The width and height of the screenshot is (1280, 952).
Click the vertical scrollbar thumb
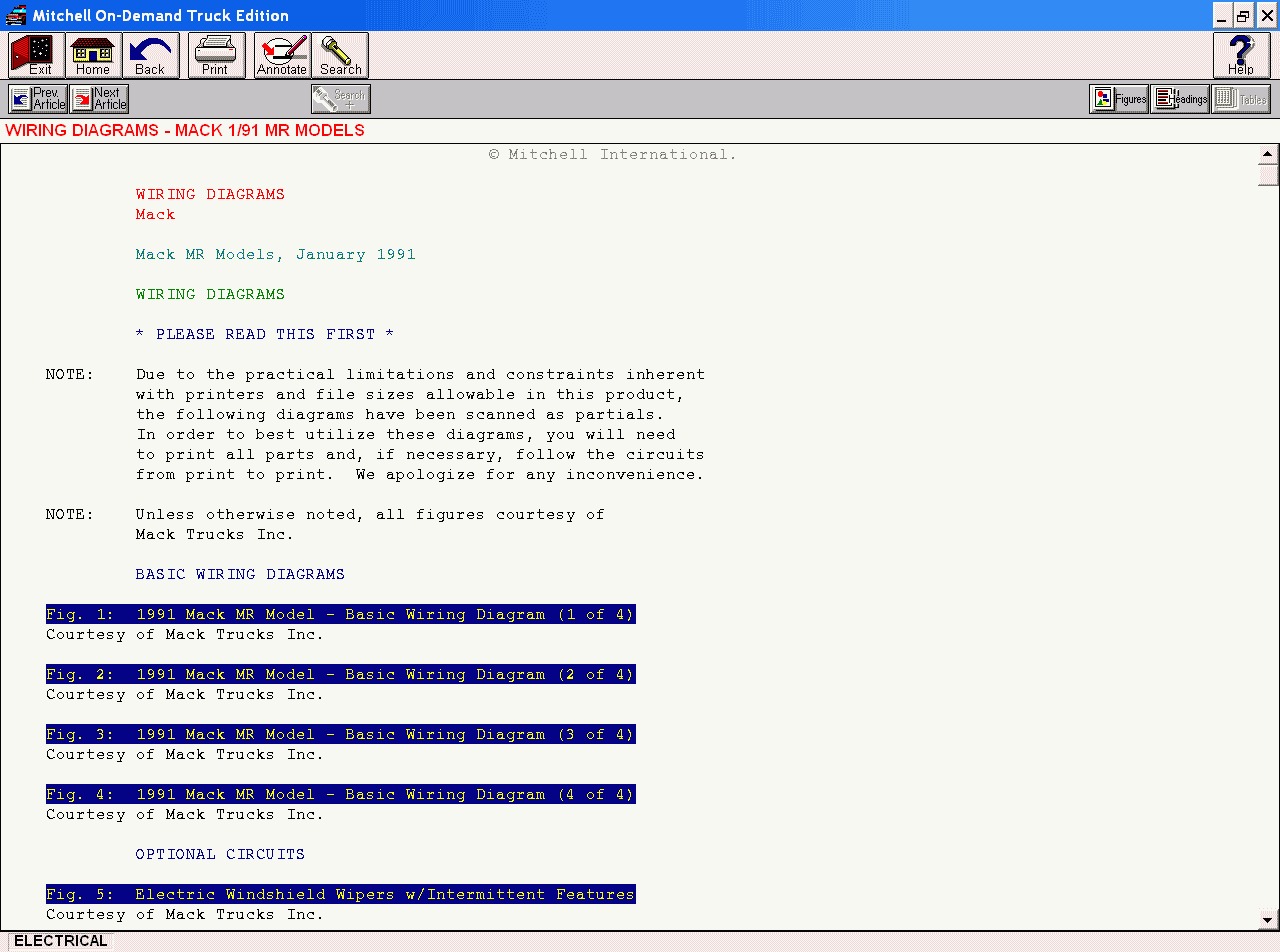tap(1268, 175)
